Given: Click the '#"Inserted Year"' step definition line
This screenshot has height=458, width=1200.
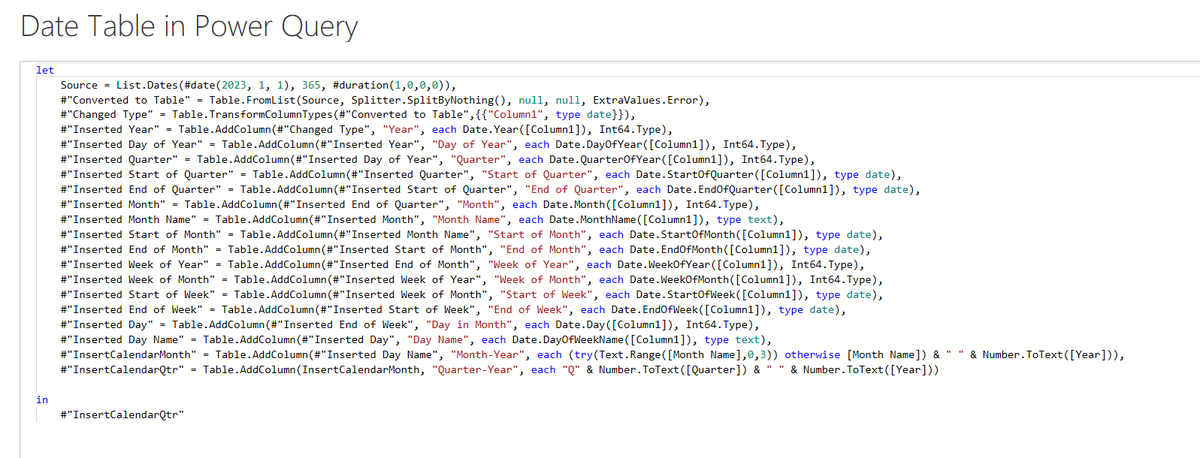Looking at the screenshot, I should click(369, 130).
